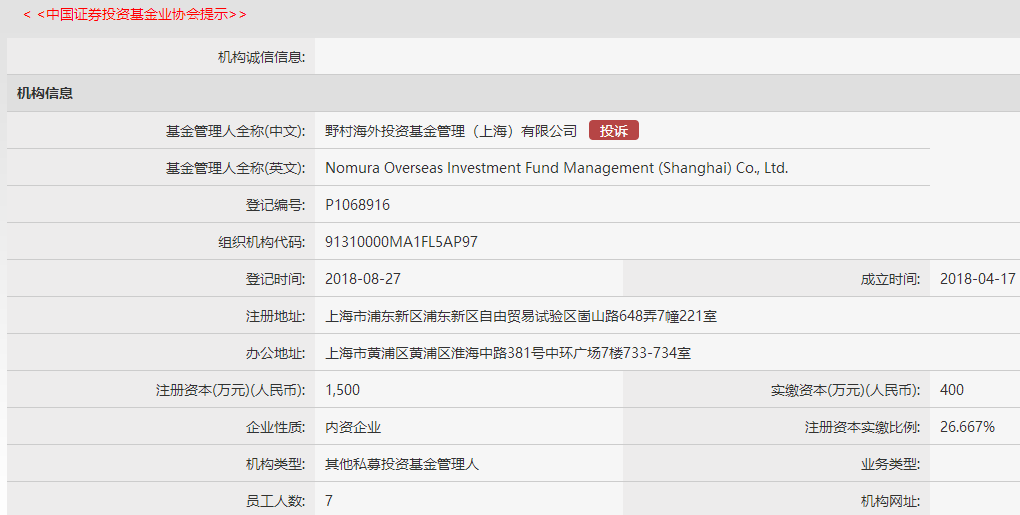Click the 机构诚信信息 label

(261, 57)
